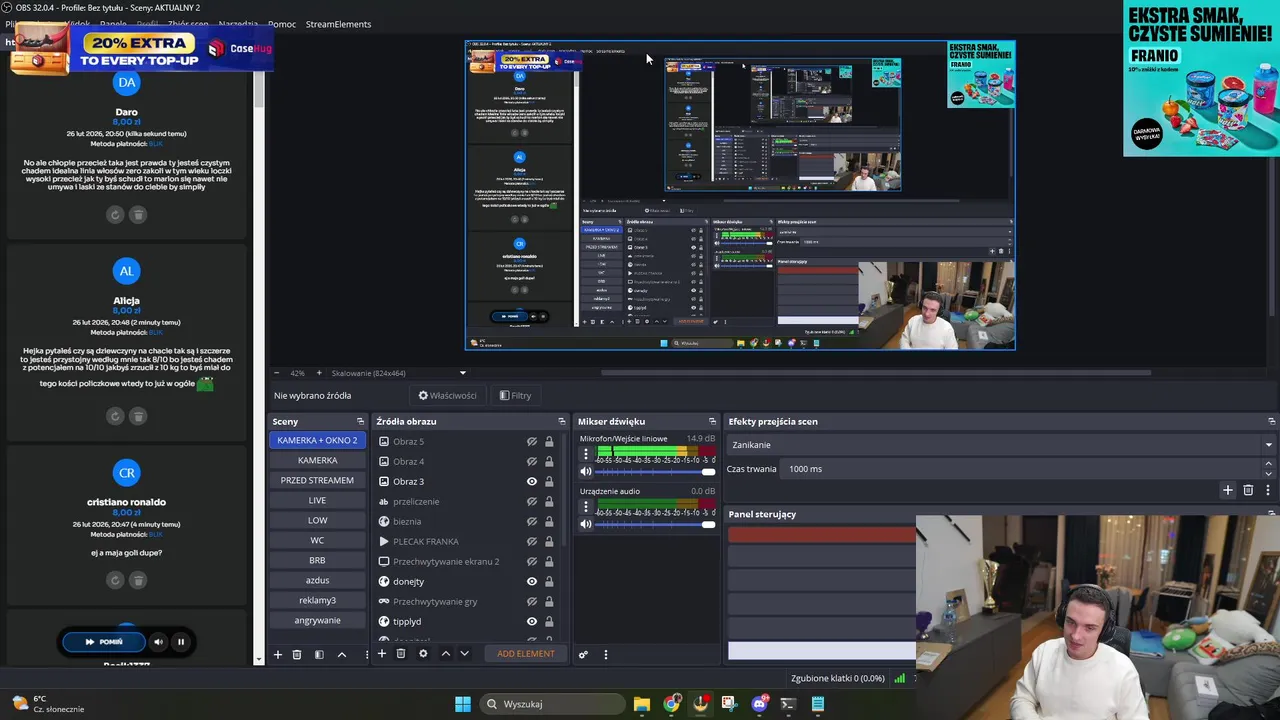The width and height of the screenshot is (1280, 720).
Task: Add a new scene with the plus icon
Action: pyautogui.click(x=278, y=655)
